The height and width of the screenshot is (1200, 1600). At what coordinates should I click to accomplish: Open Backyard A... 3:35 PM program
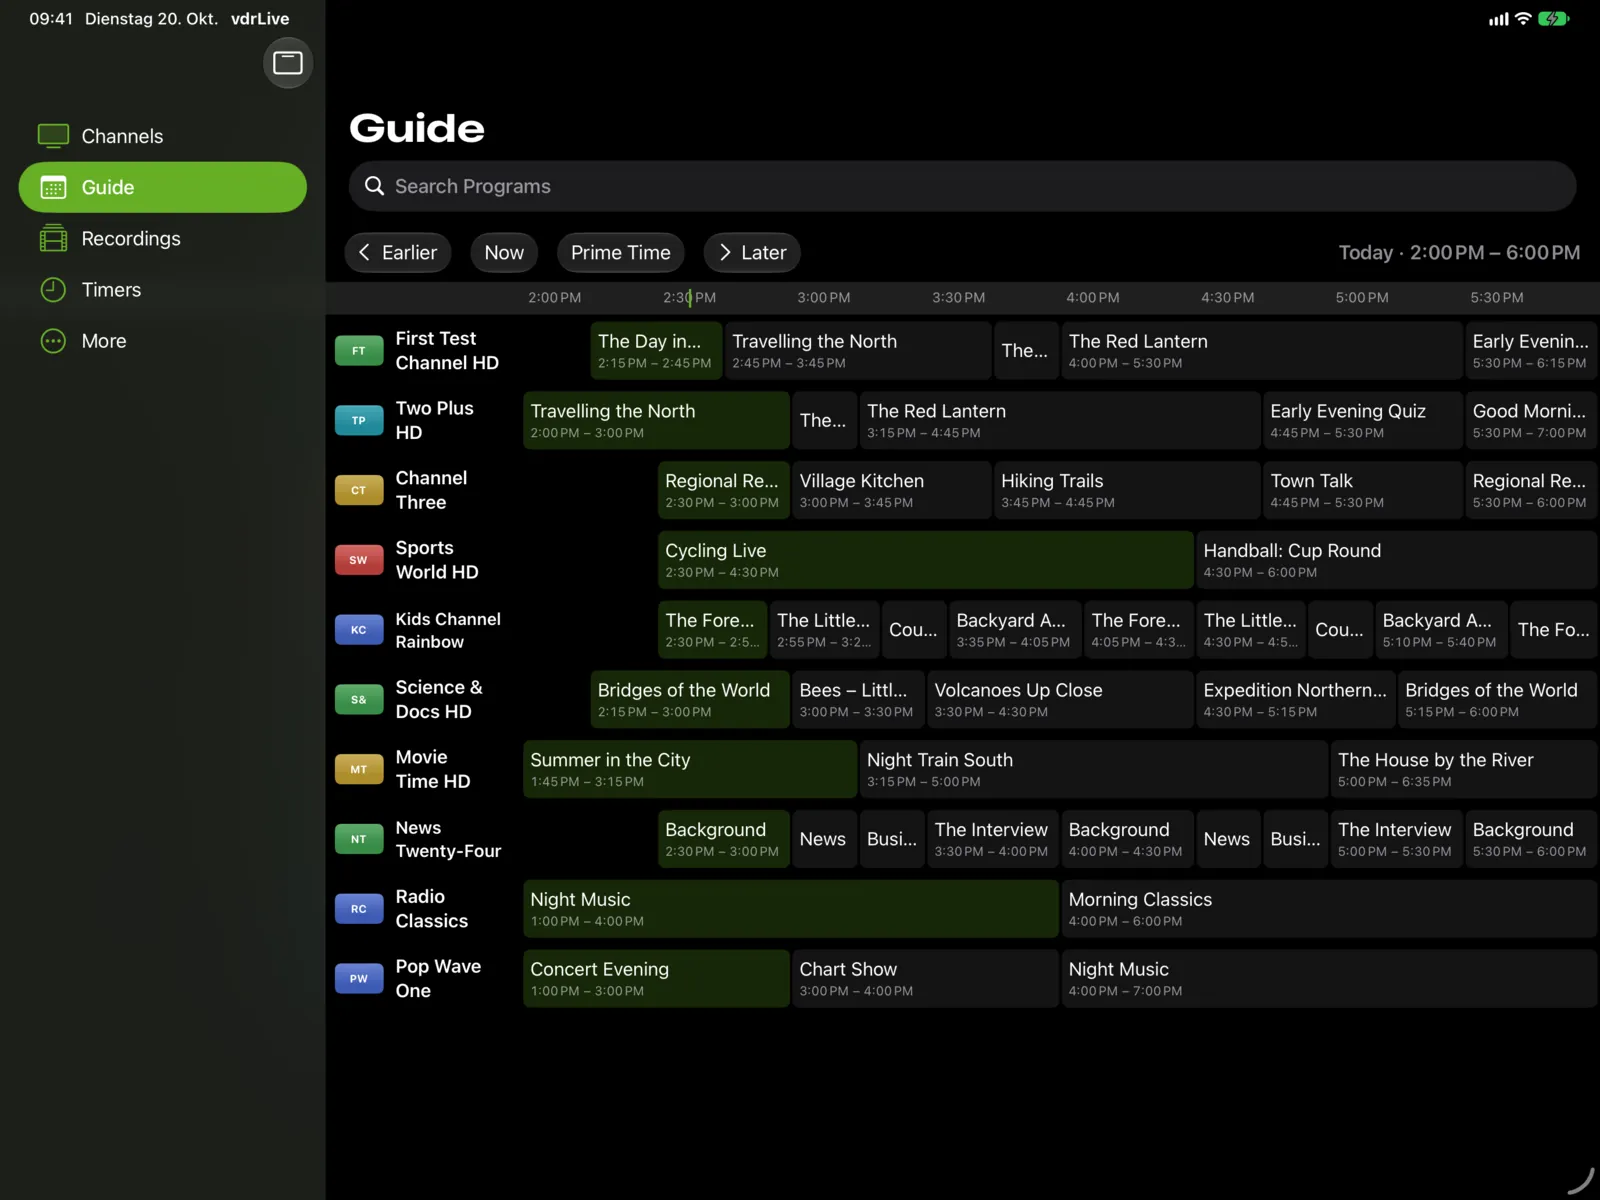coord(1015,630)
